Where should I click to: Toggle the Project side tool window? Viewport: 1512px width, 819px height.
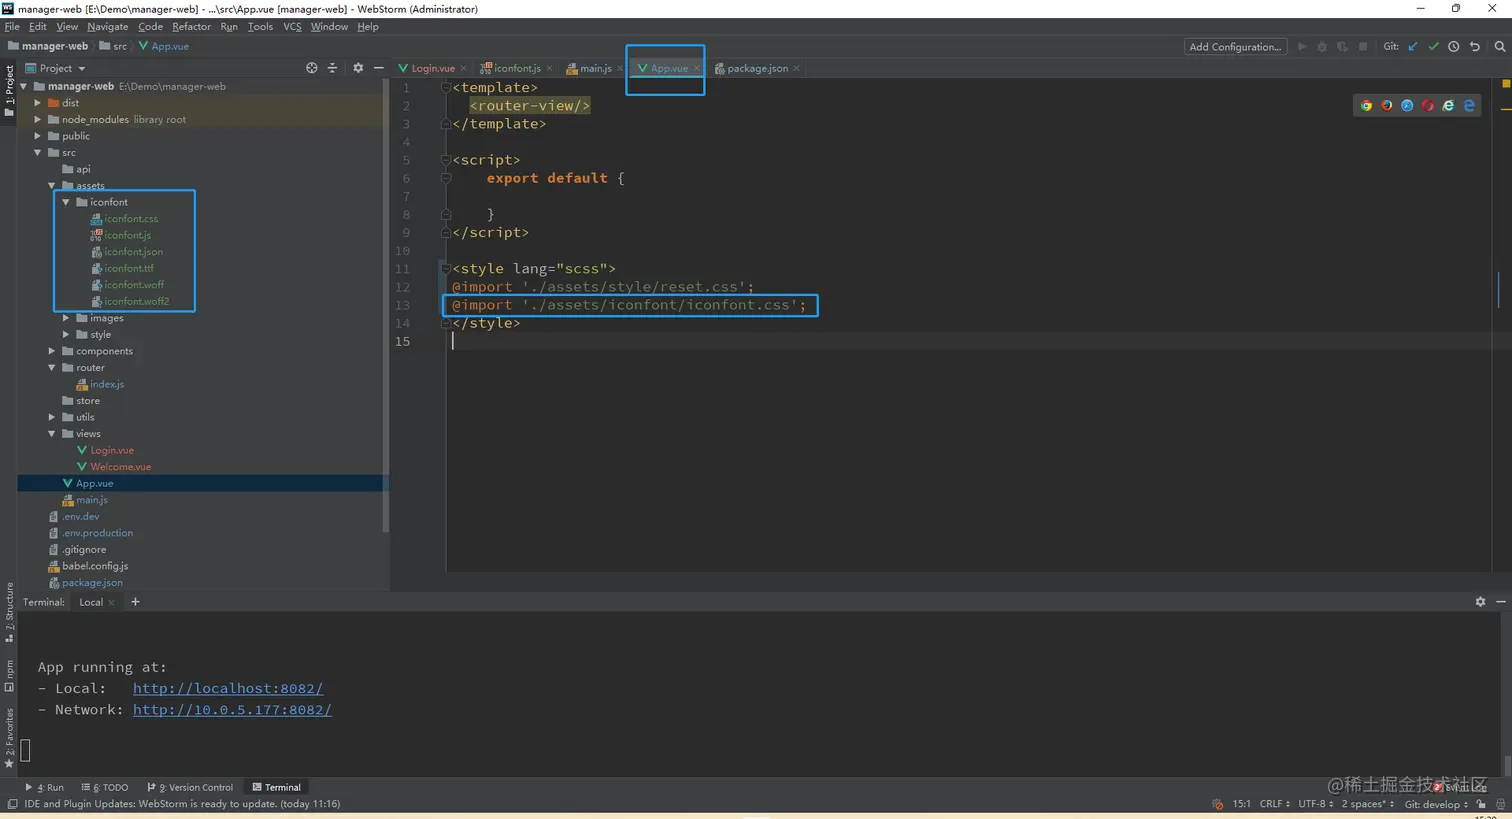[9, 90]
